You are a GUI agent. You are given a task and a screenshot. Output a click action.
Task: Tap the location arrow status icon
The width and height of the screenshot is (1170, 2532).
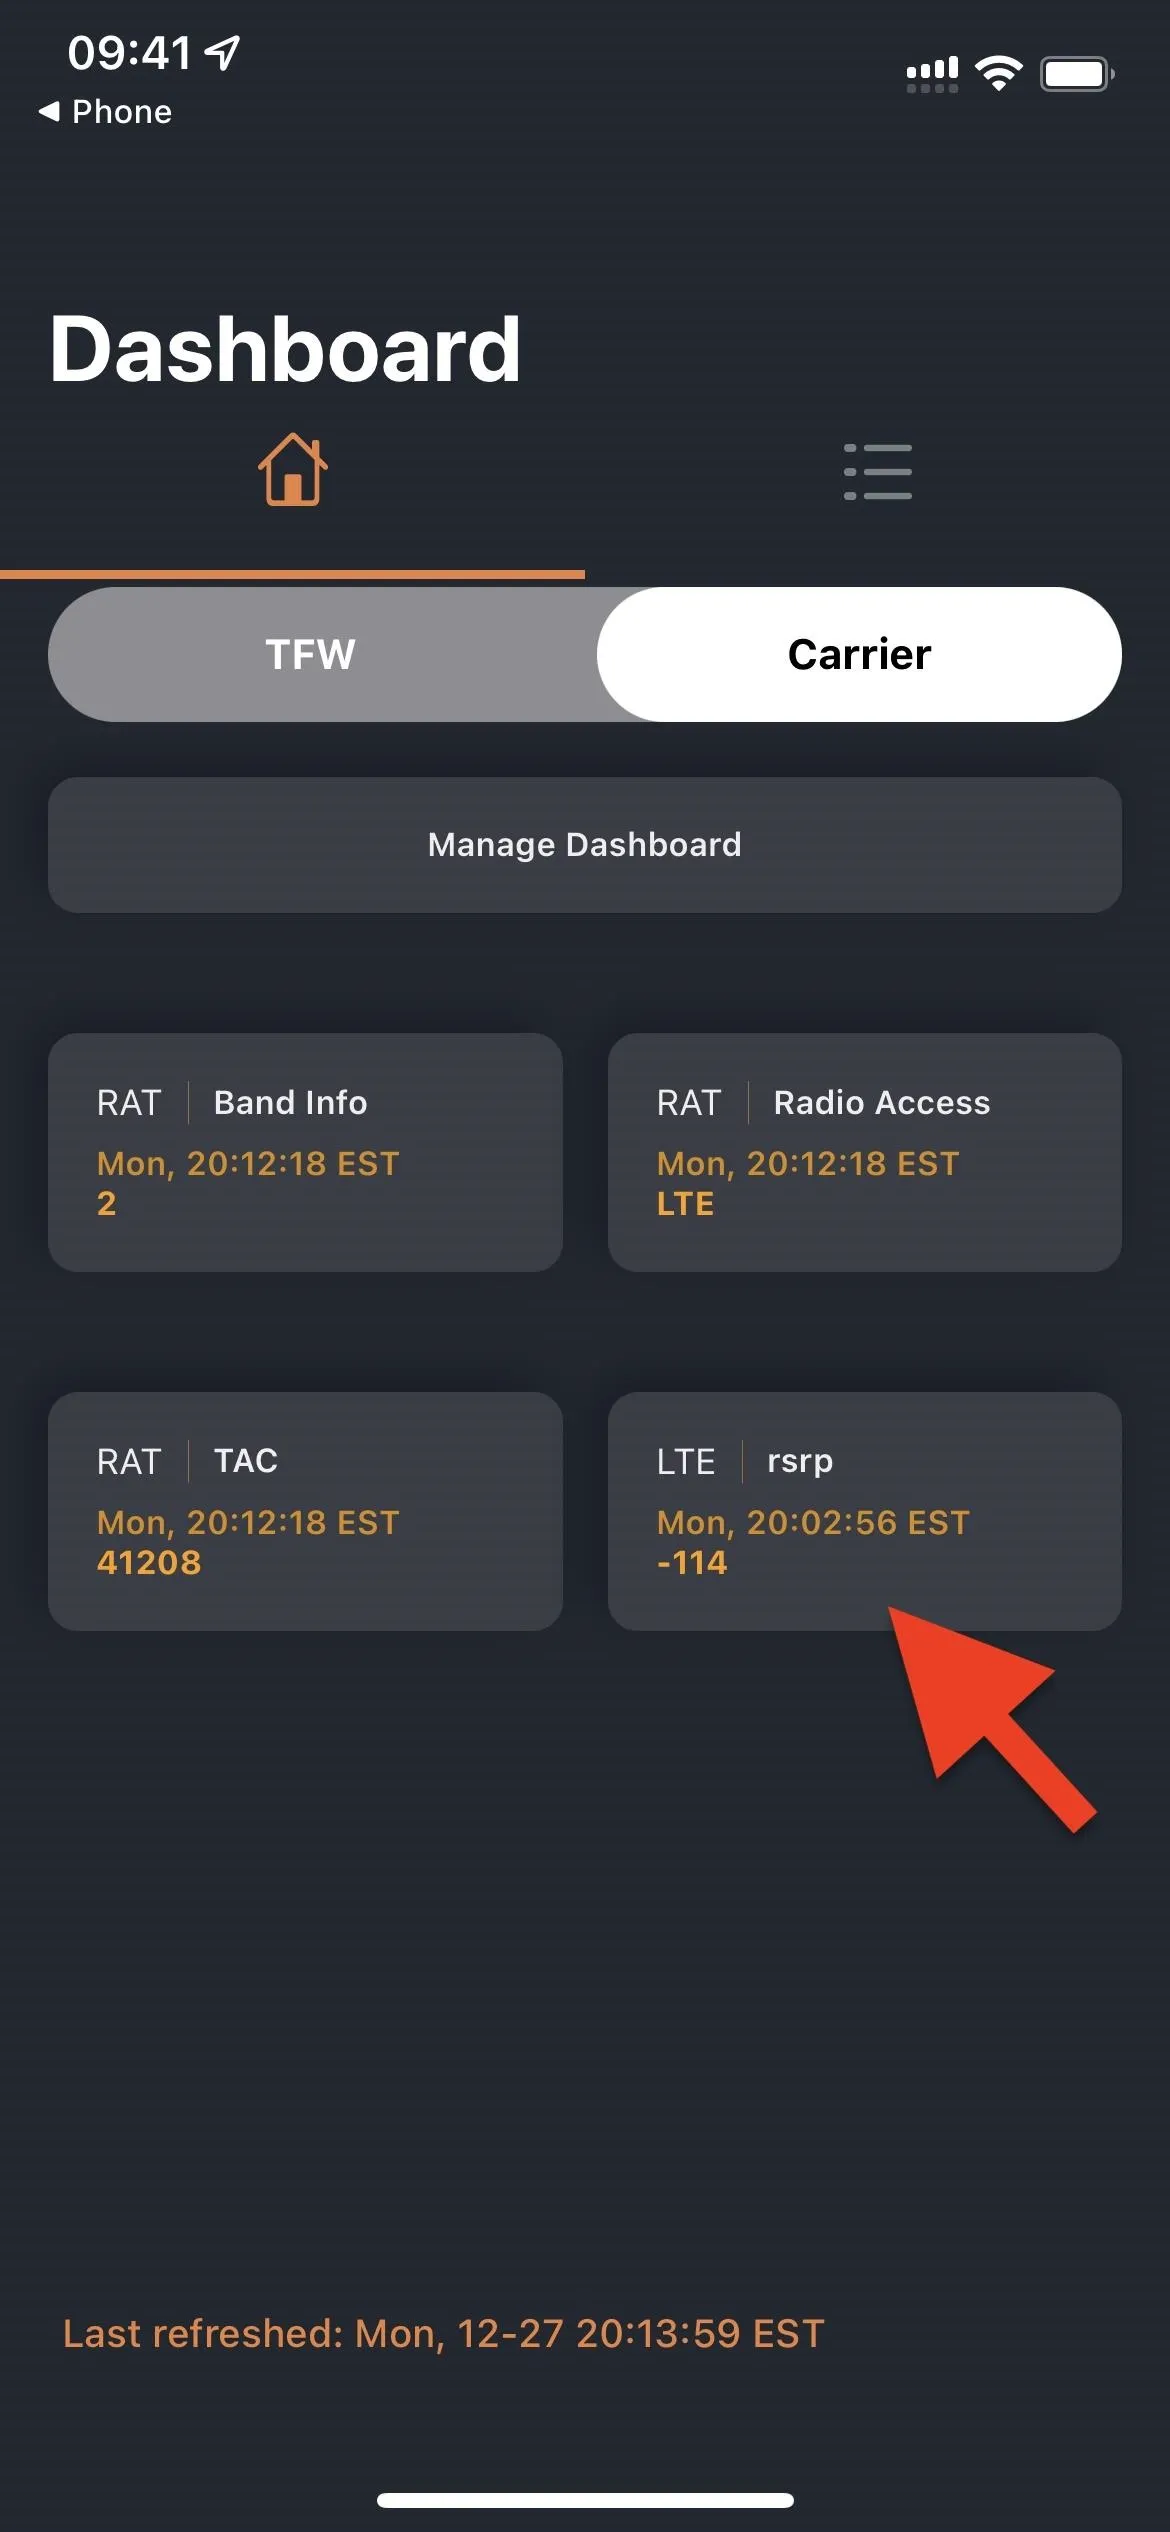tap(222, 53)
